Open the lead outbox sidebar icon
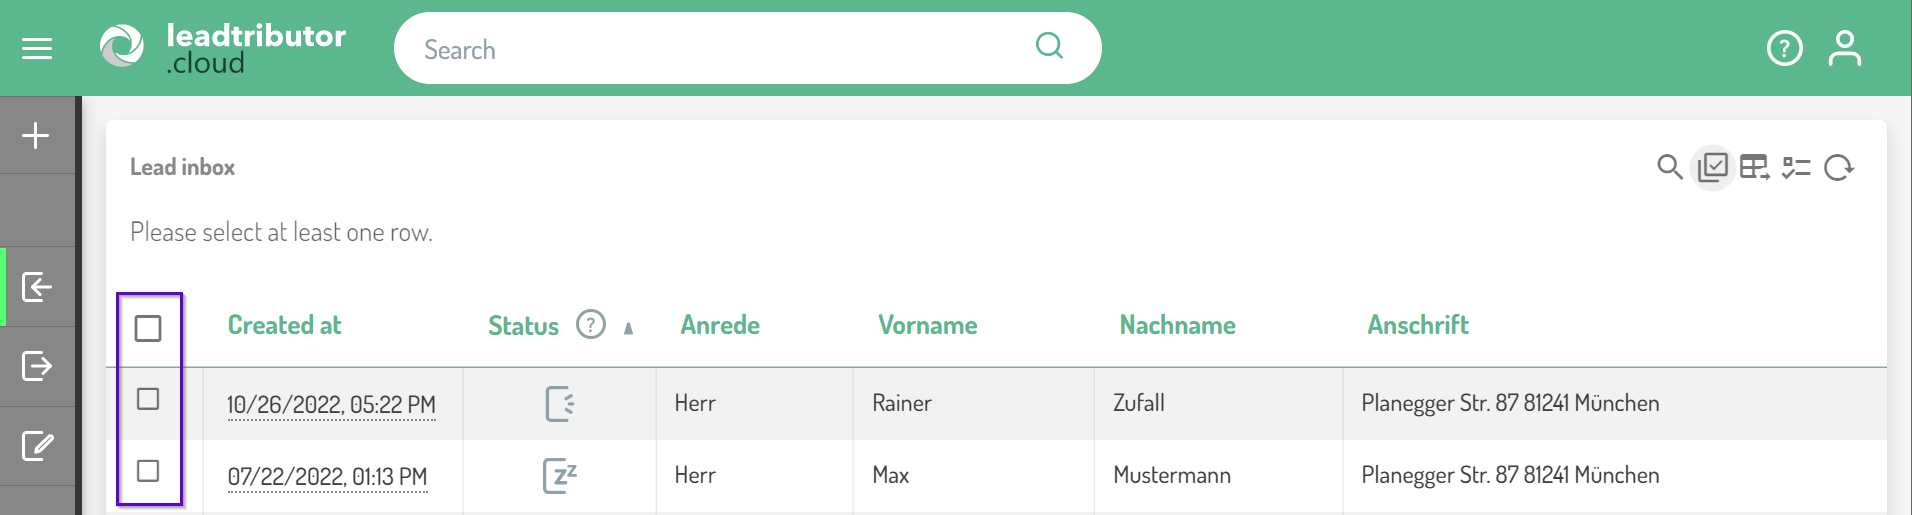This screenshot has height=515, width=1912. click(x=37, y=366)
